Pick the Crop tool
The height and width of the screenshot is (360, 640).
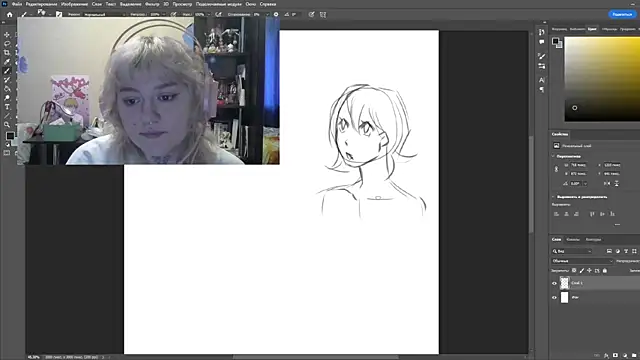pyautogui.click(x=7, y=53)
